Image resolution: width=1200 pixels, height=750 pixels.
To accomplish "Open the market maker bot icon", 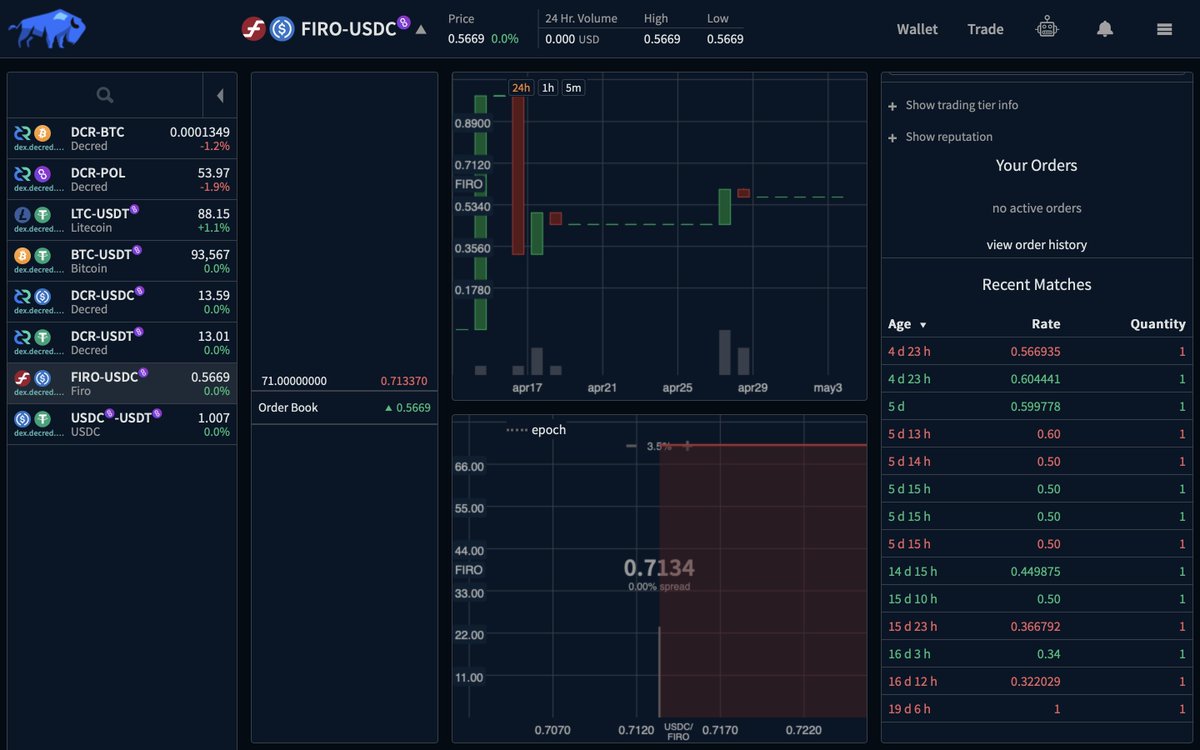I will coord(1047,27).
